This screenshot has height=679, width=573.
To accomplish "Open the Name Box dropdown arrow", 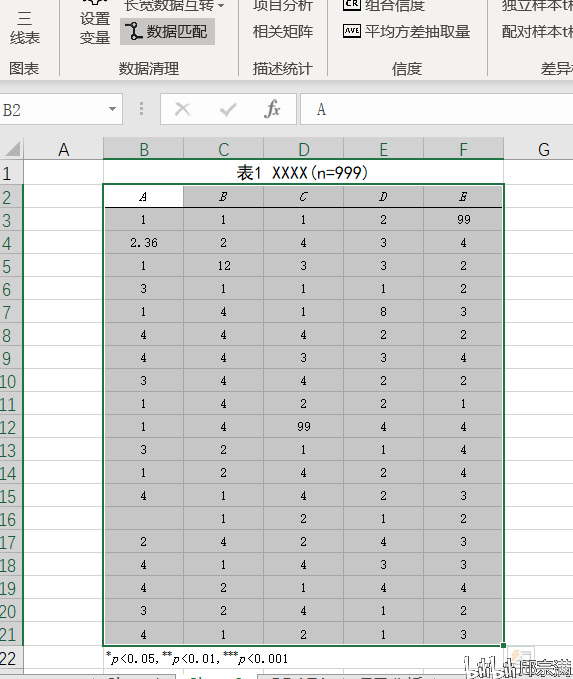I will [x=112, y=109].
